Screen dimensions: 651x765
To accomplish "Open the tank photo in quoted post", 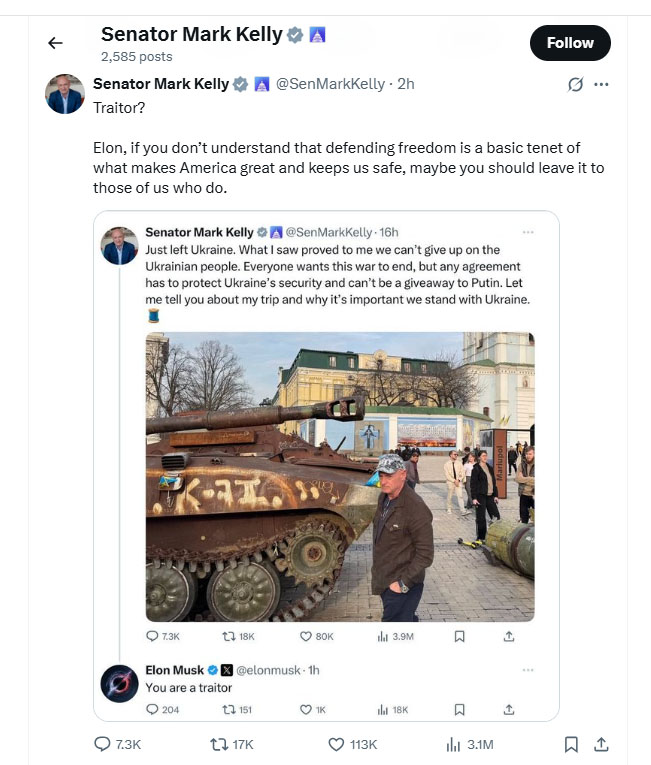I will pos(340,476).
